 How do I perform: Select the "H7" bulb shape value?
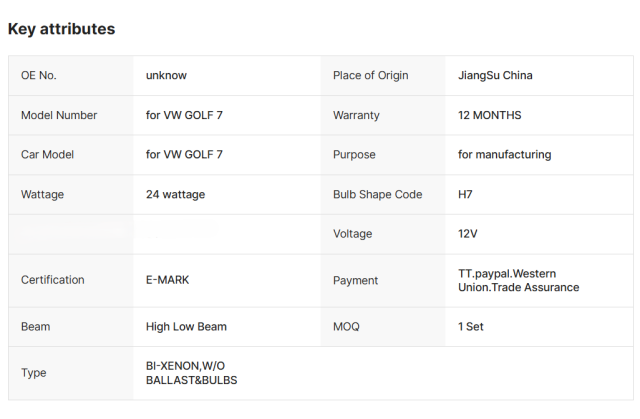(x=465, y=194)
